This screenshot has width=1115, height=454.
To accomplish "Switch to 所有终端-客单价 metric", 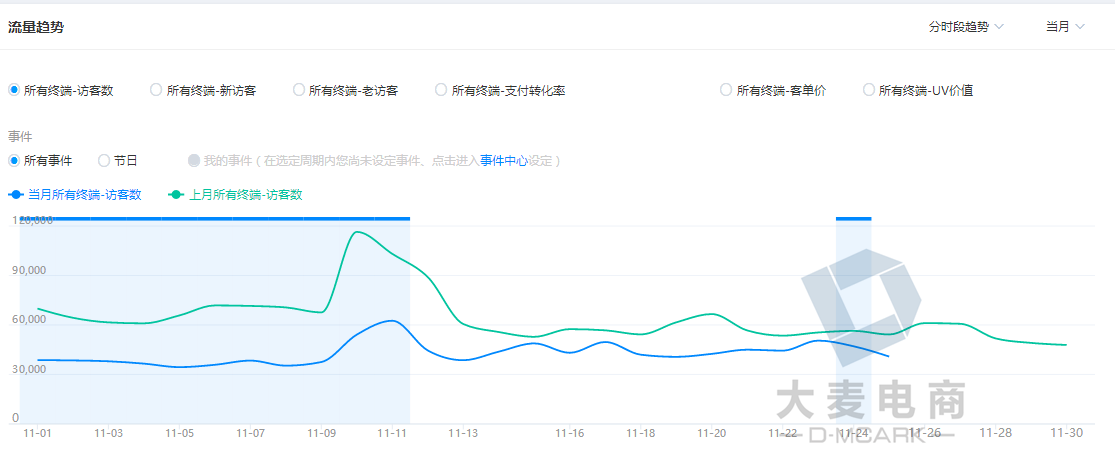I will point(726,90).
